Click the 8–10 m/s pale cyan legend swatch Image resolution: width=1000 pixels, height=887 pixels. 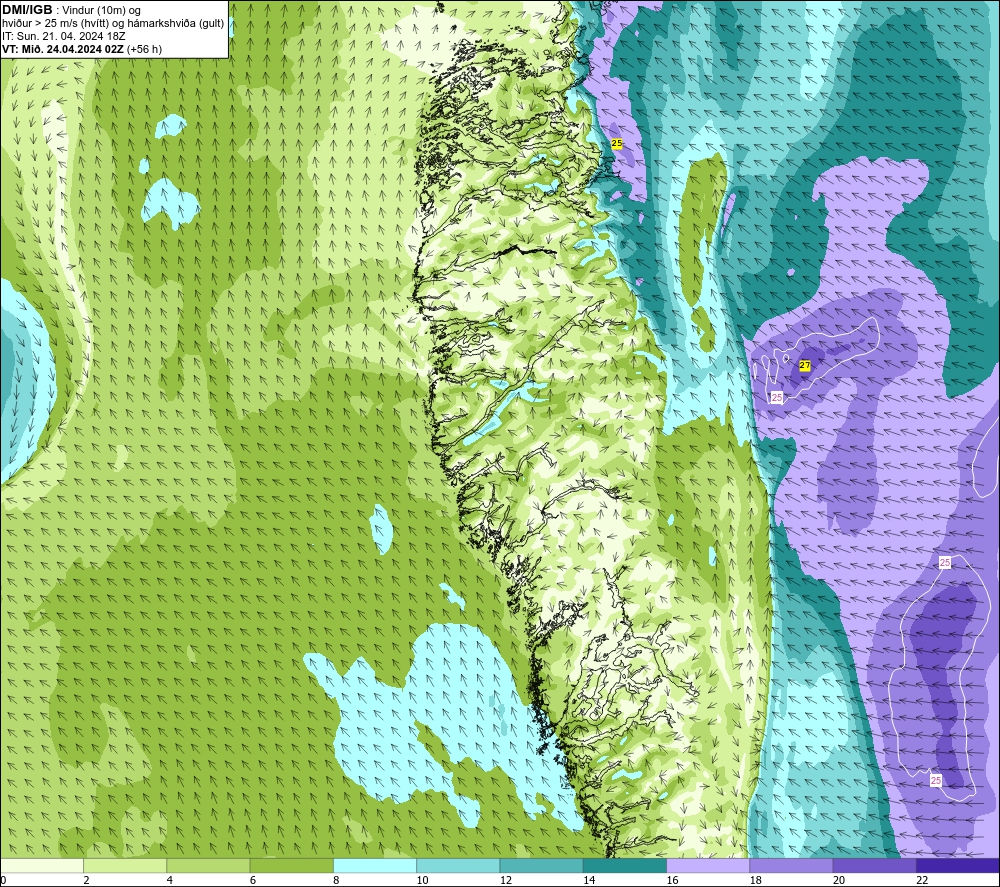375,865
